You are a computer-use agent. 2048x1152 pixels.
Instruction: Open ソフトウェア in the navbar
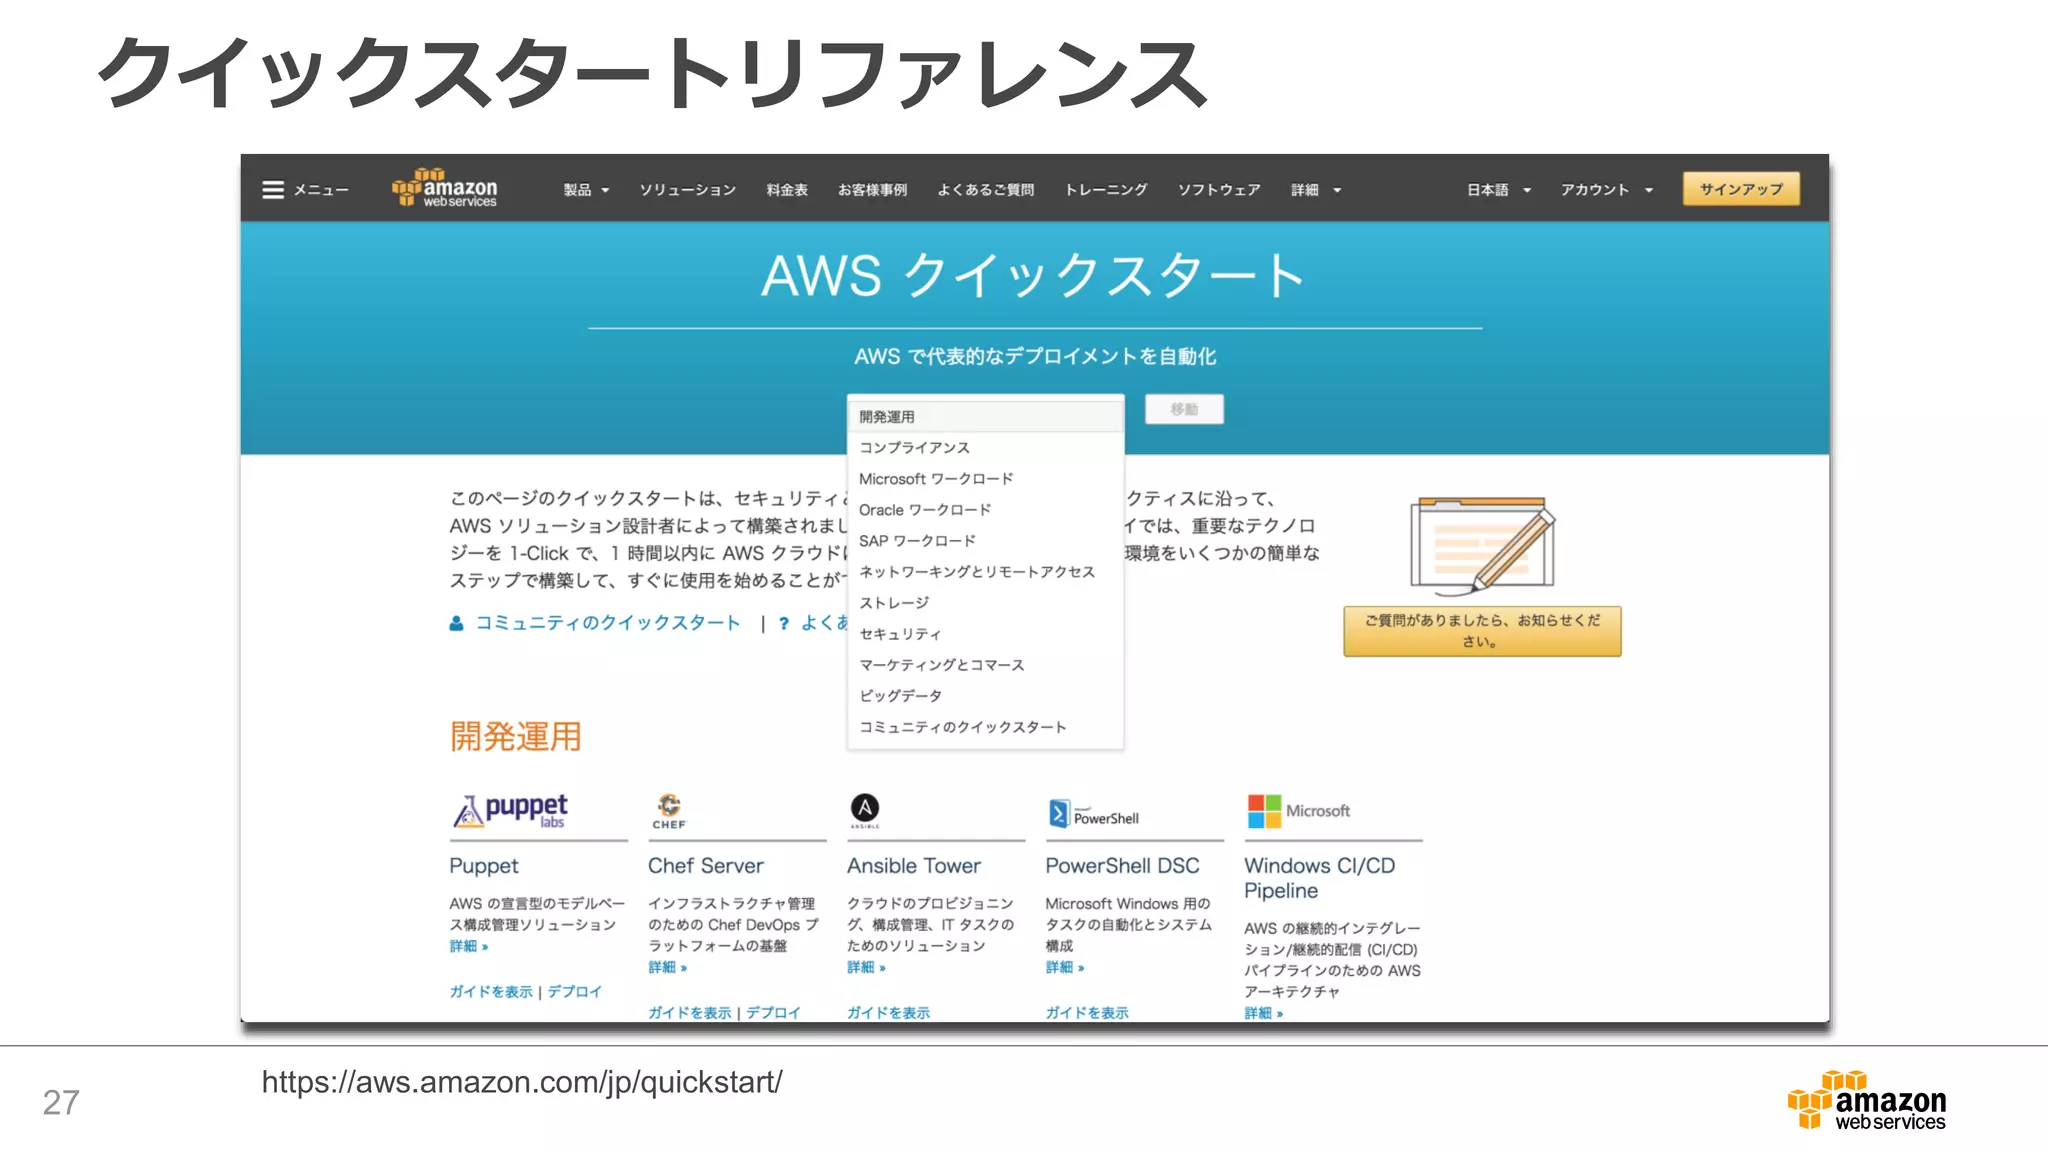1218,190
